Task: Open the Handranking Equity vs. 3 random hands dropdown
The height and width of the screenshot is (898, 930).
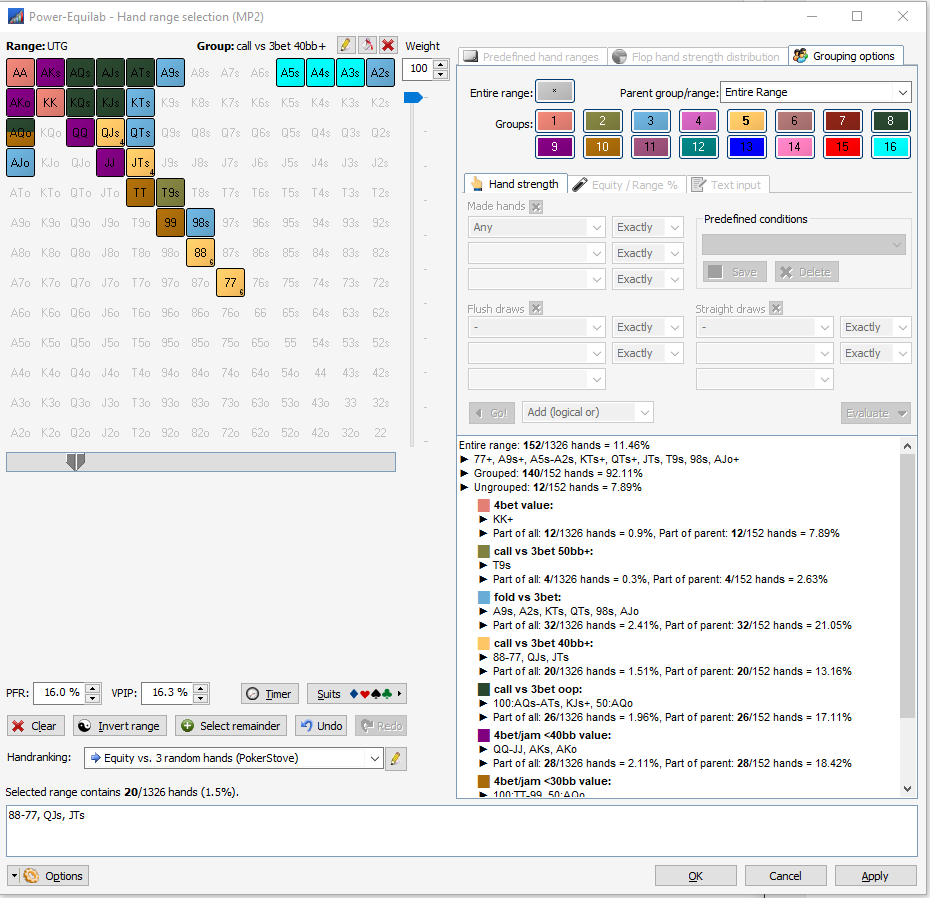Action: click(x=233, y=758)
